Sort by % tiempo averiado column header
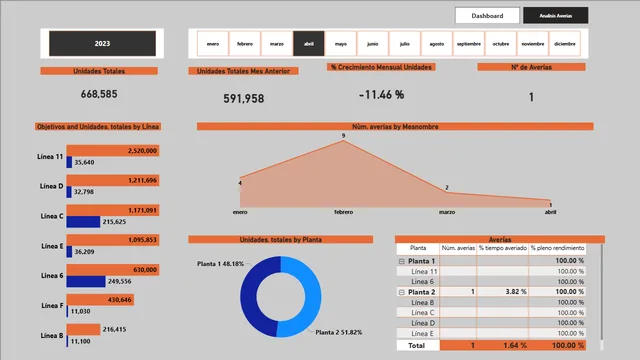This screenshot has height=360, width=640. (503, 248)
